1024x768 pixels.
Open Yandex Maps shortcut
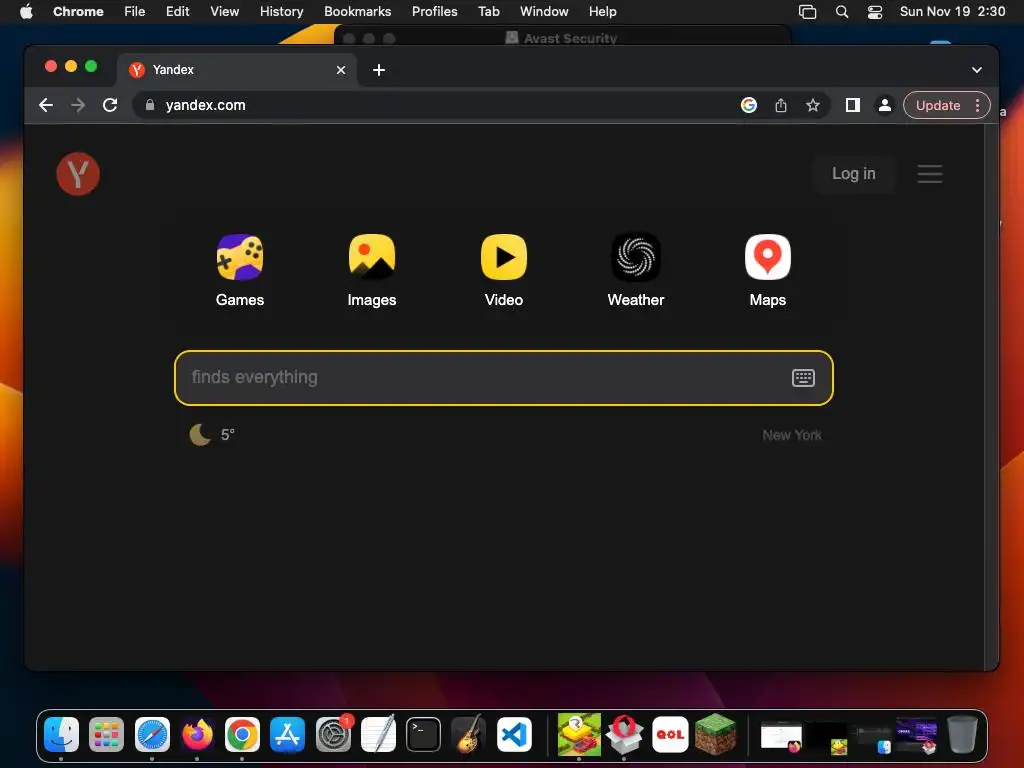point(767,270)
